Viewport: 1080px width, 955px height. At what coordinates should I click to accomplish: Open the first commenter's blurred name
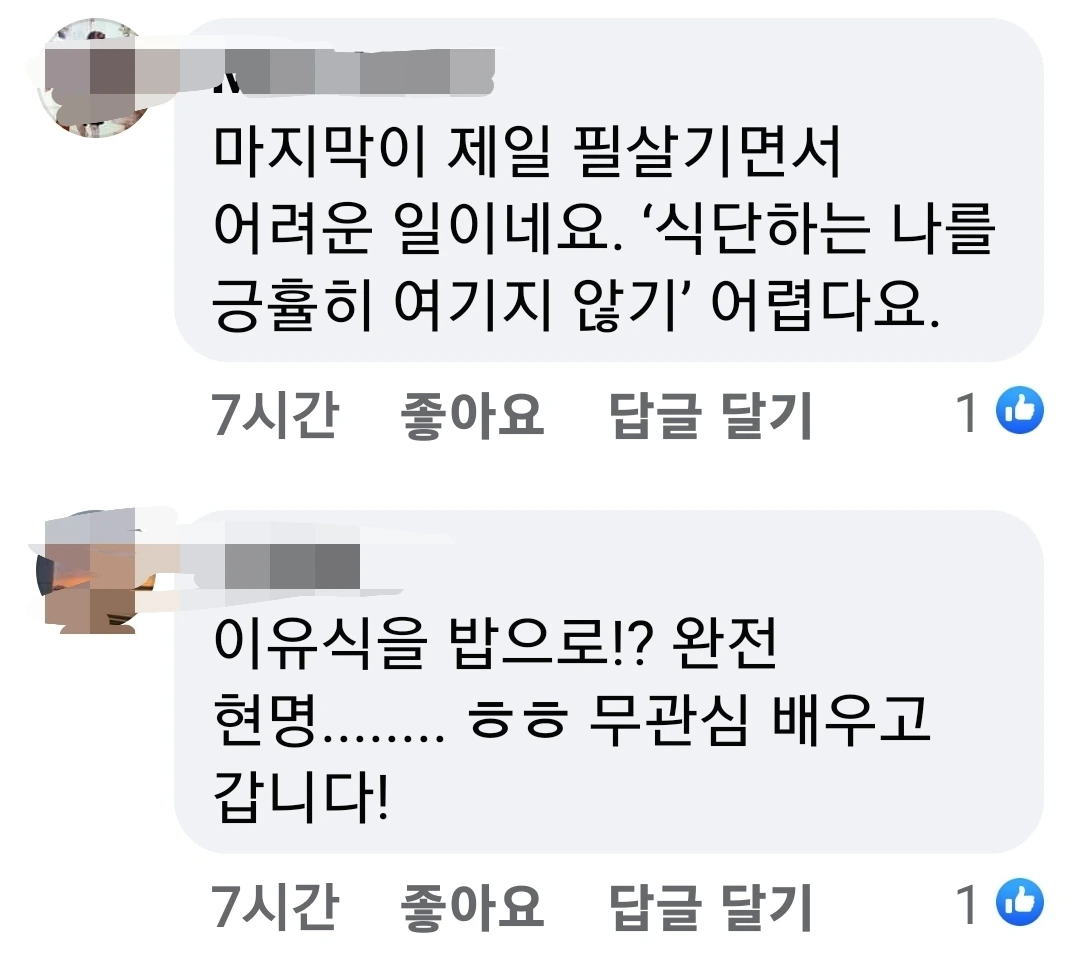click(x=353, y=71)
